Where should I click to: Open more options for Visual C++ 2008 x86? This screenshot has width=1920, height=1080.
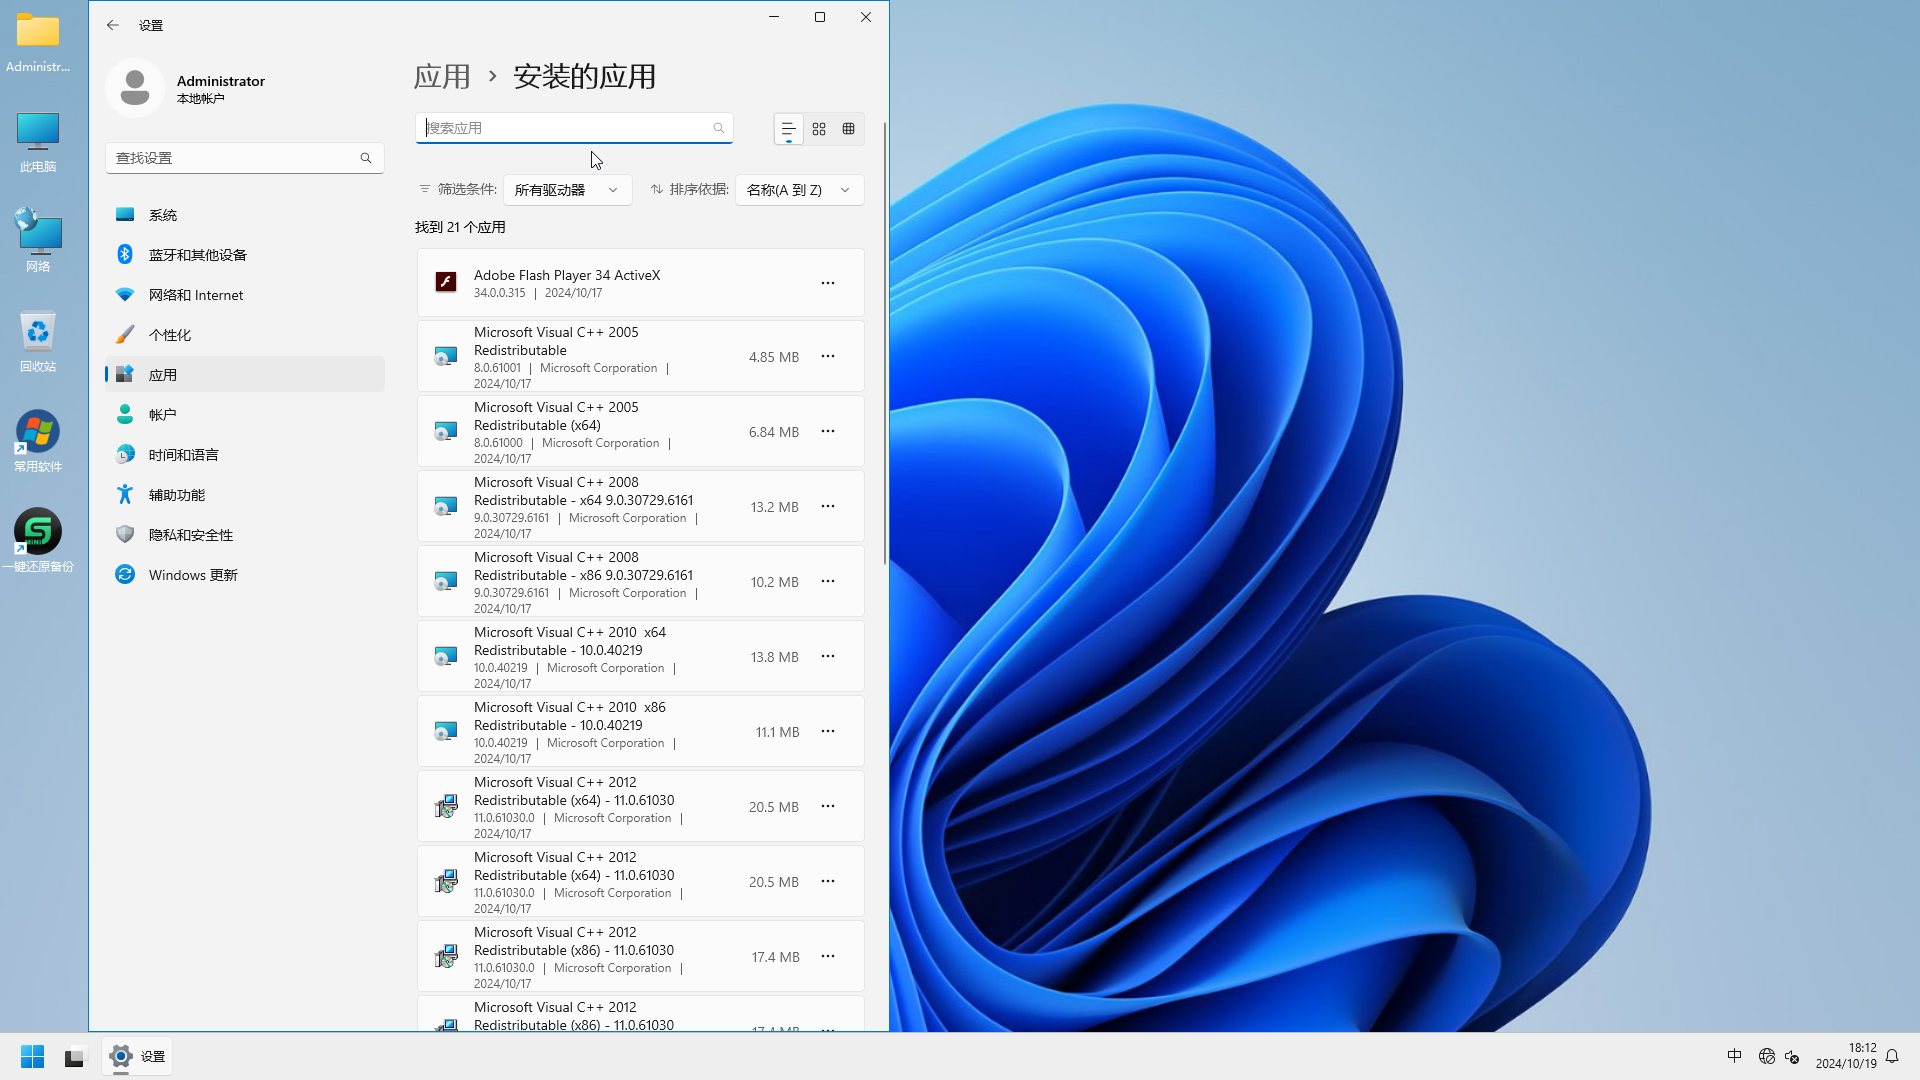coord(828,581)
